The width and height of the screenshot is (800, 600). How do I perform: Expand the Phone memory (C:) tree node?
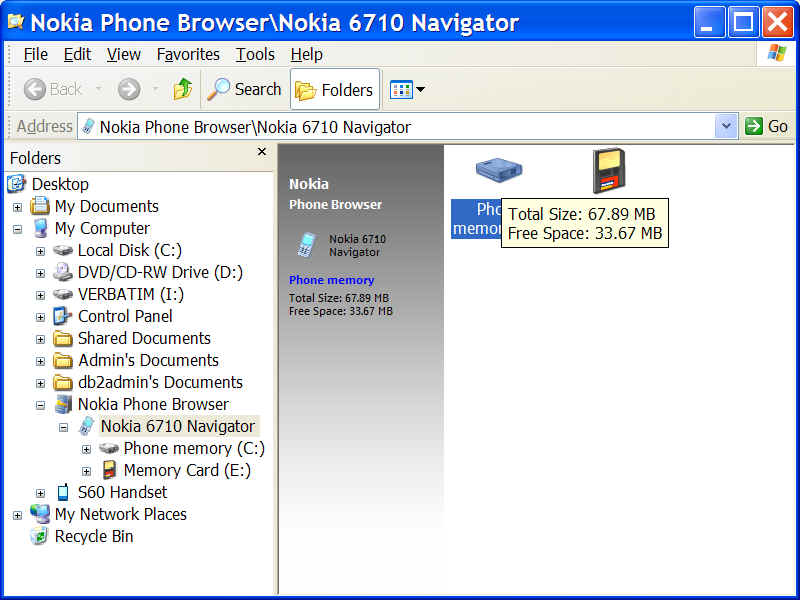click(86, 449)
